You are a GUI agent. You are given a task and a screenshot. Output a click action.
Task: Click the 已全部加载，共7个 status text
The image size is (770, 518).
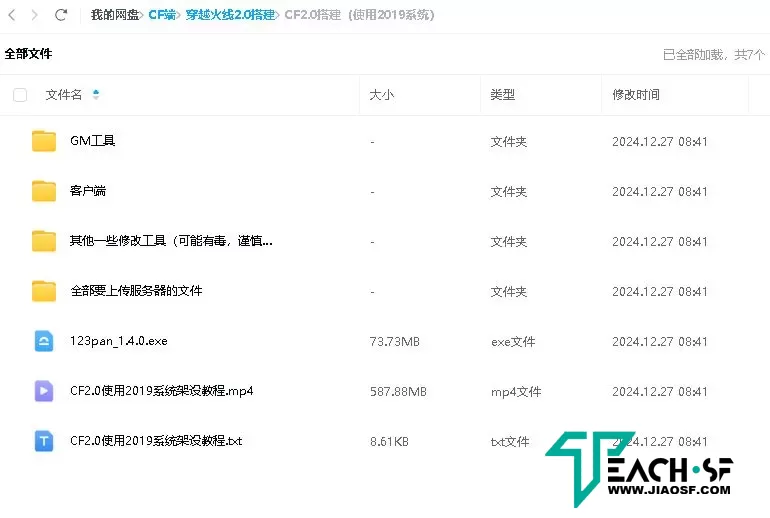click(714, 55)
